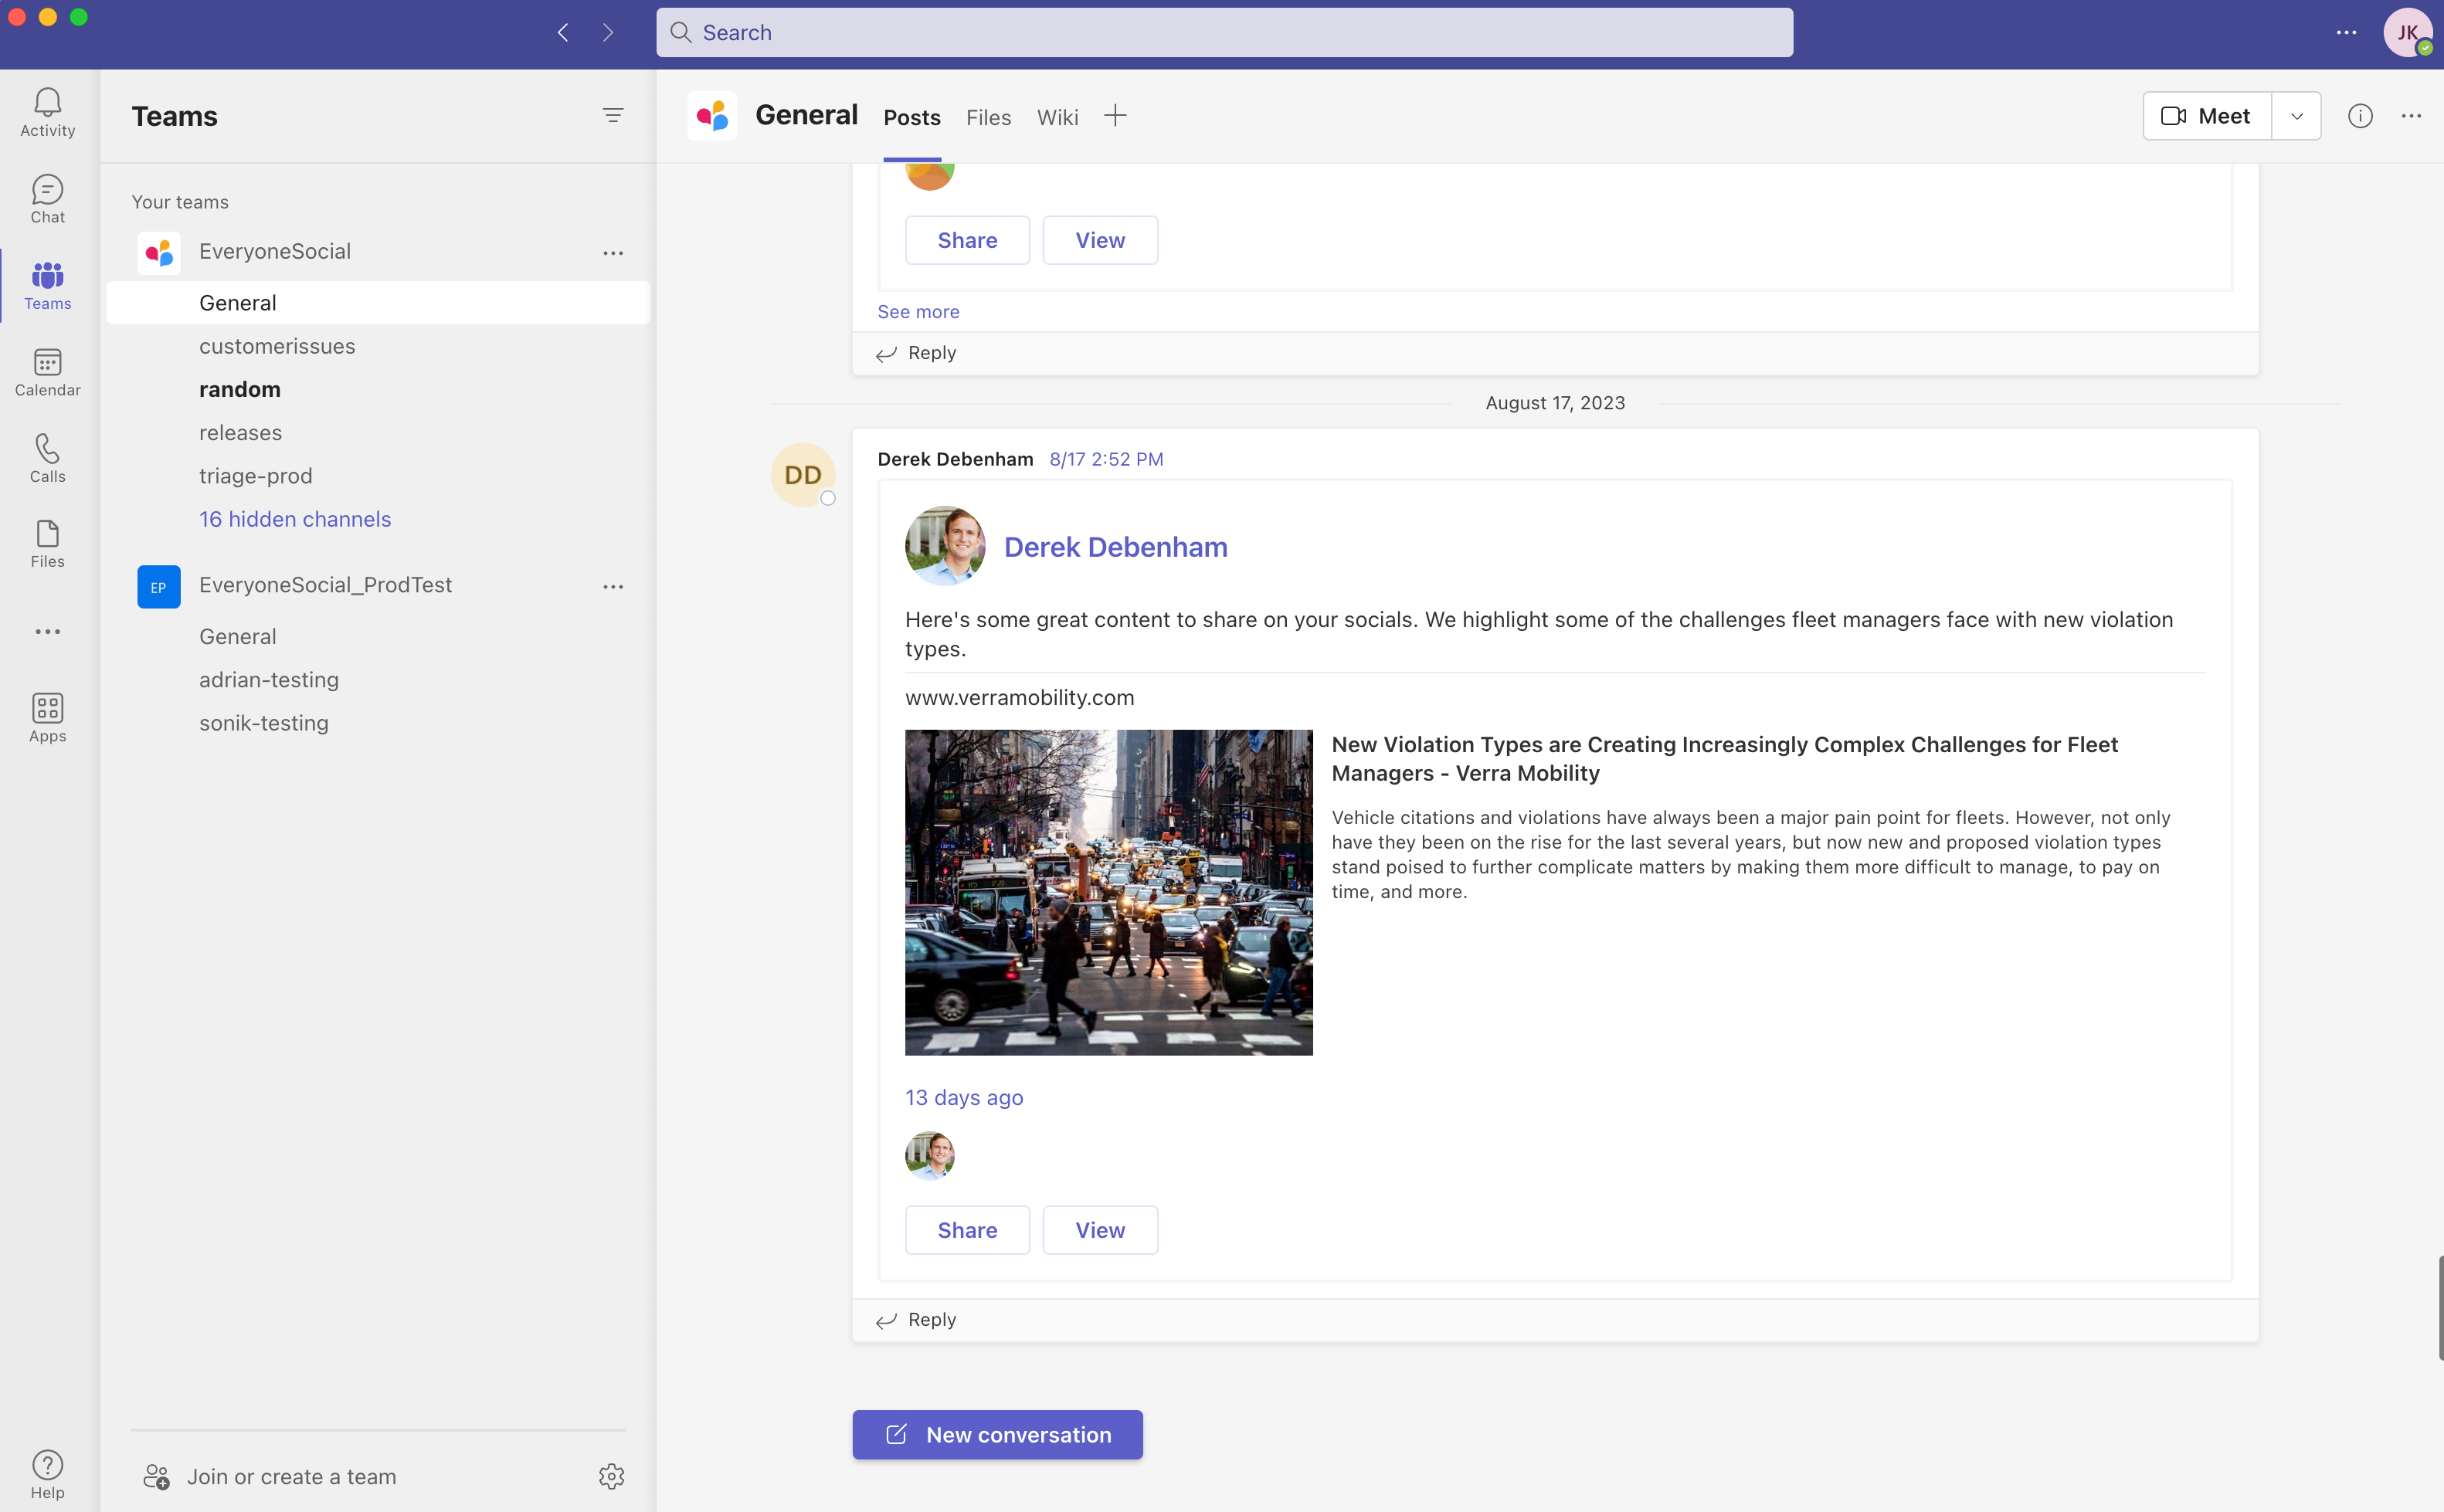Open the traffic article thumbnail image
This screenshot has height=1512, width=2444.
tap(1108, 892)
